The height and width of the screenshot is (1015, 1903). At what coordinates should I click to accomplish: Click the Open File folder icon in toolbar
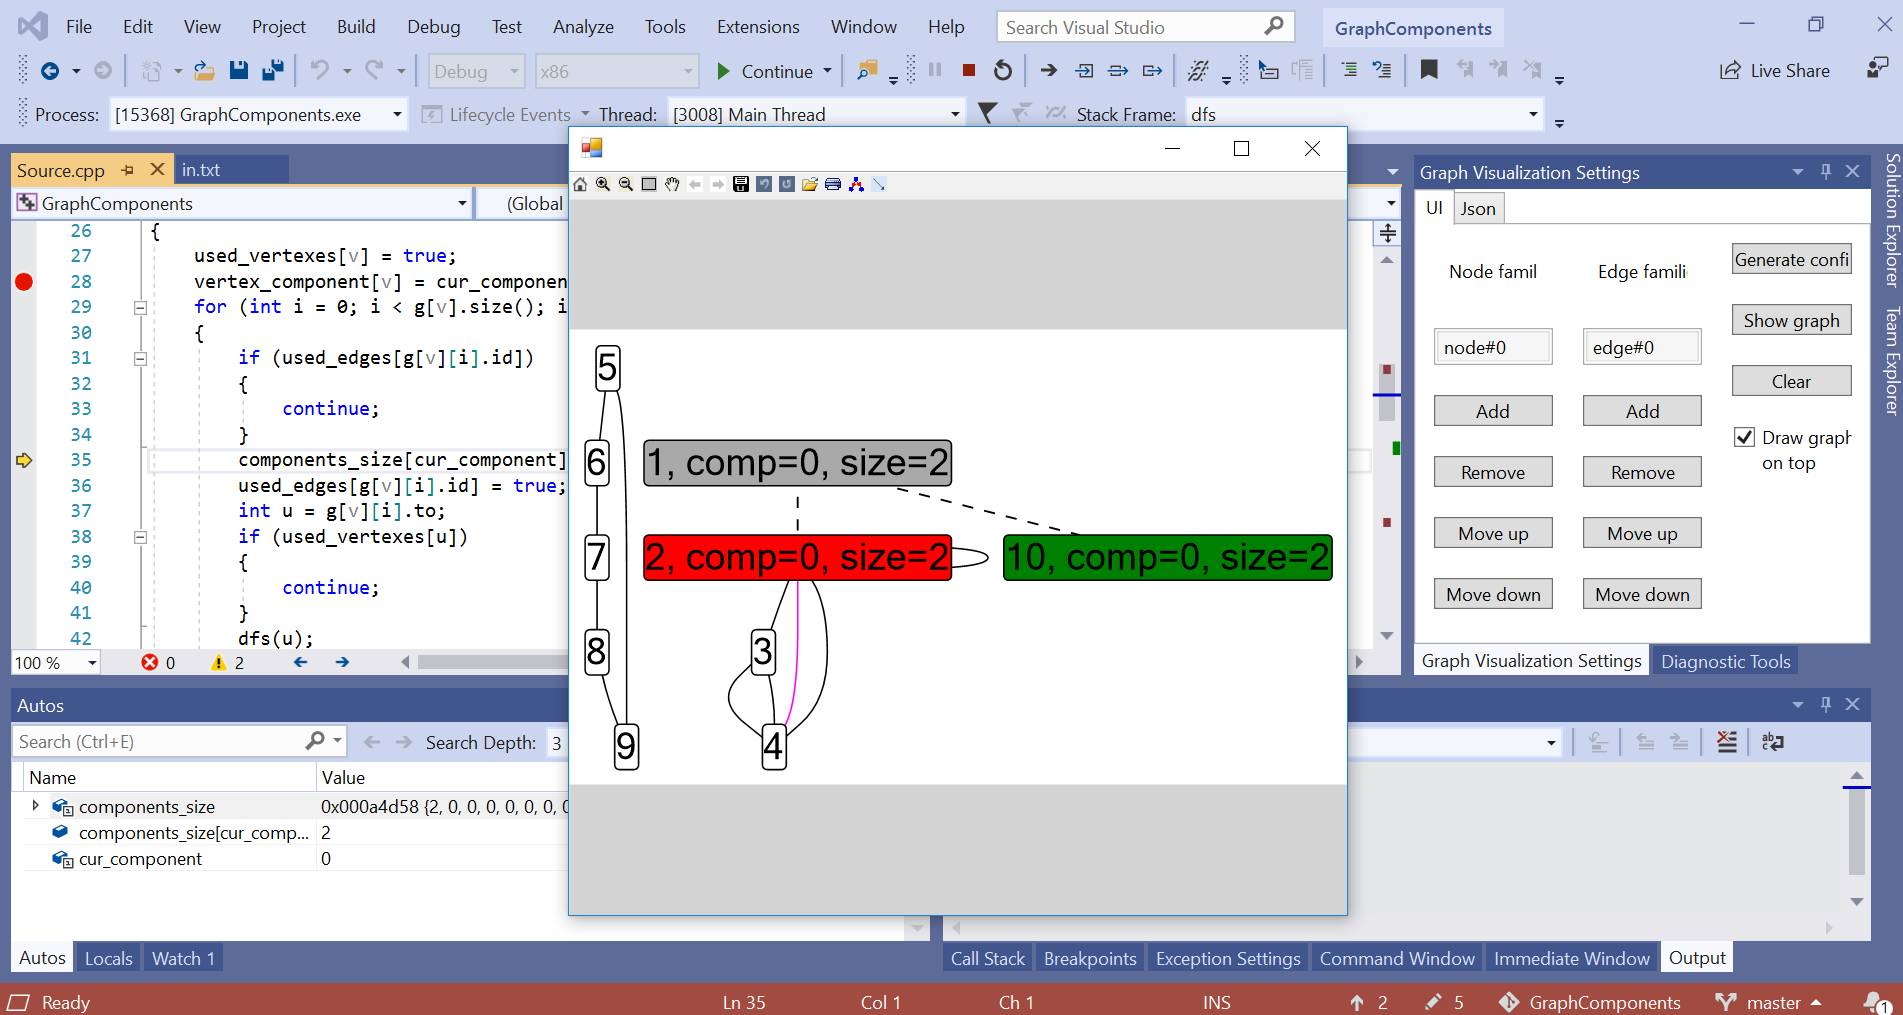tap(204, 70)
